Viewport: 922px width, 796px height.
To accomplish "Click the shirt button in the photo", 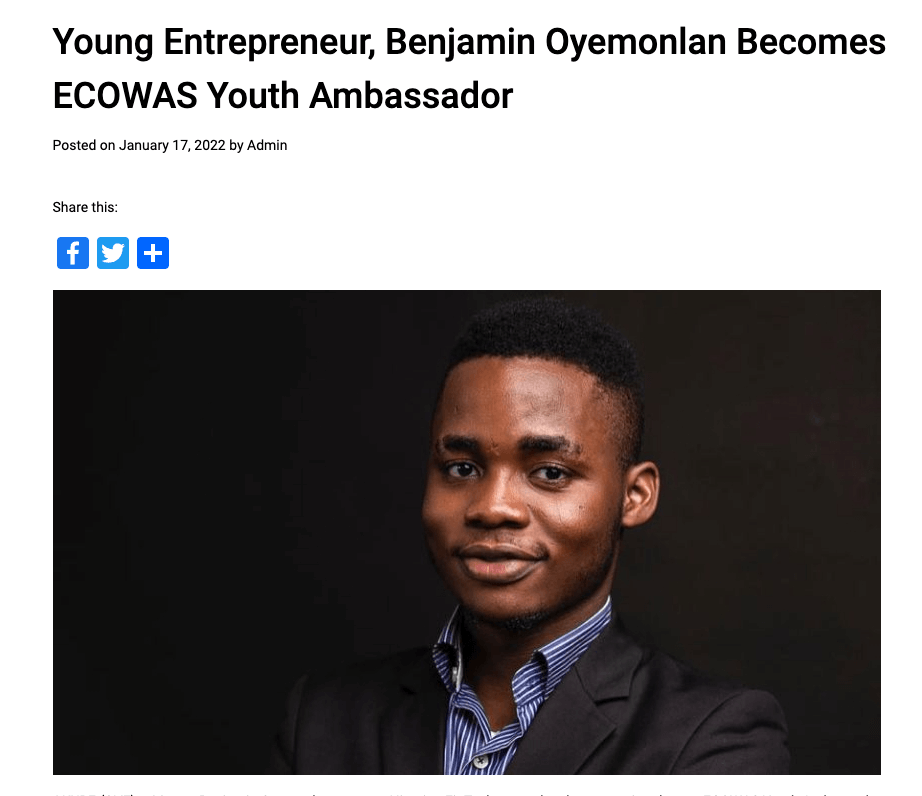I will coord(480,761).
